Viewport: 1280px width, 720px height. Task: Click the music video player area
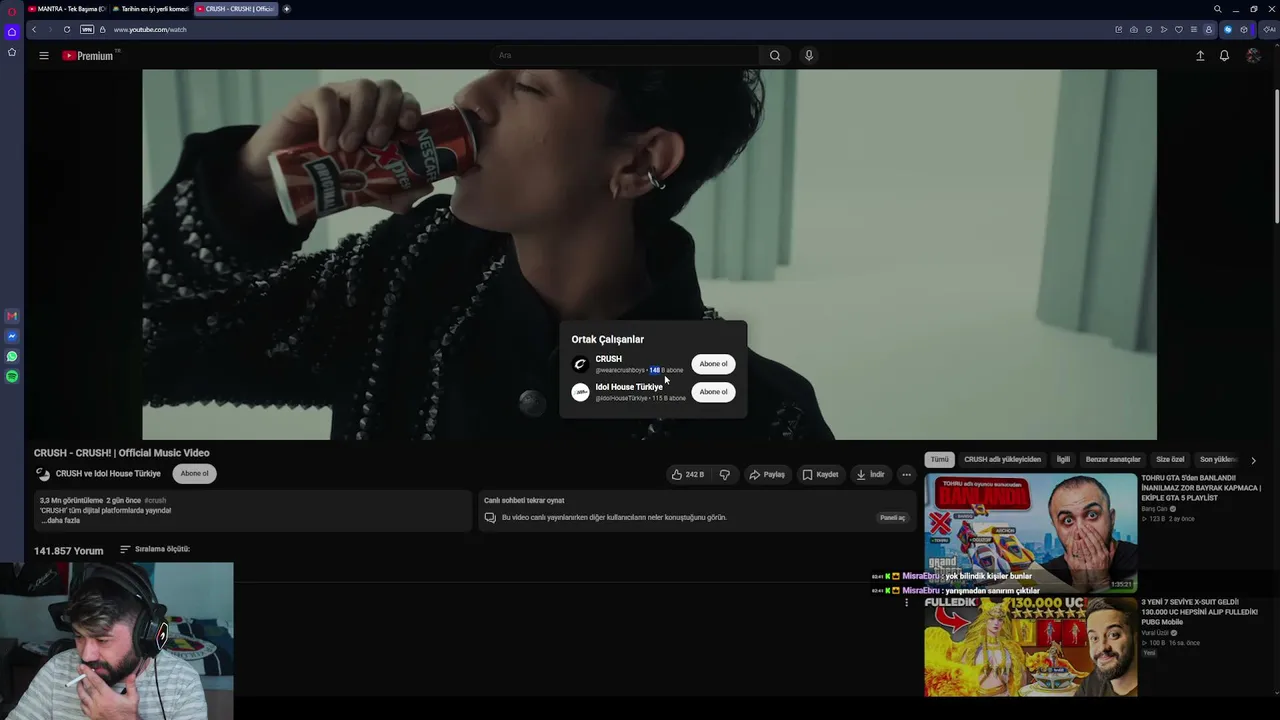[649, 255]
